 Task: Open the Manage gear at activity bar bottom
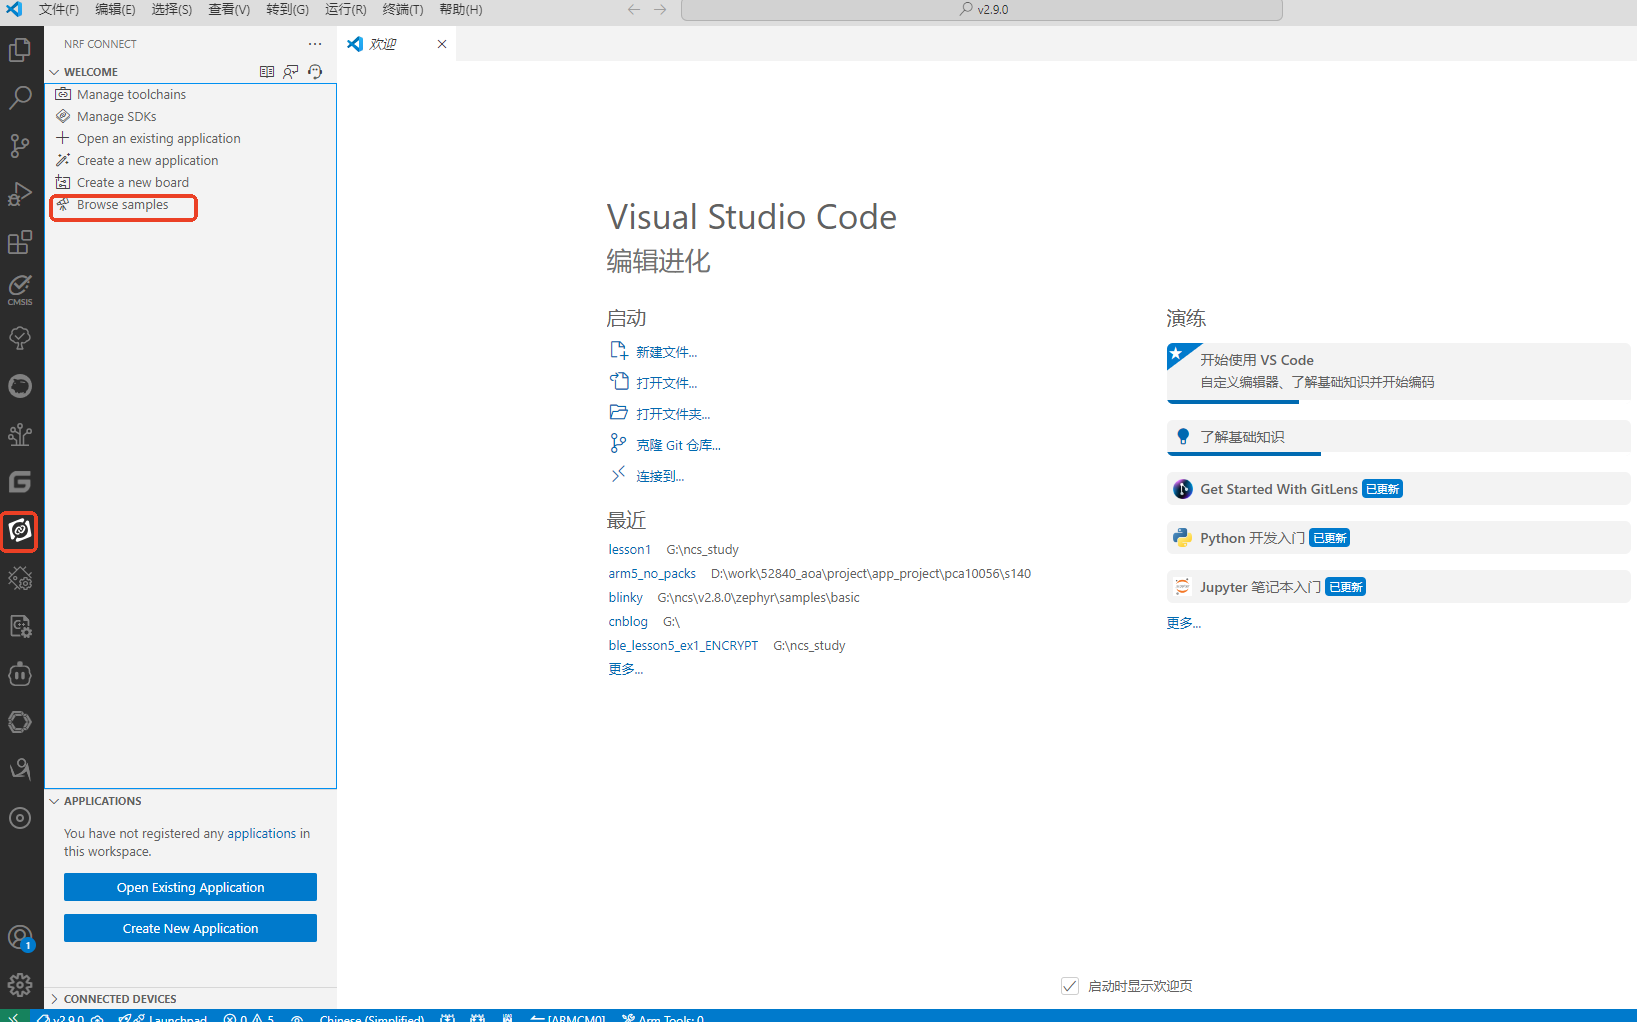pyautogui.click(x=20, y=985)
